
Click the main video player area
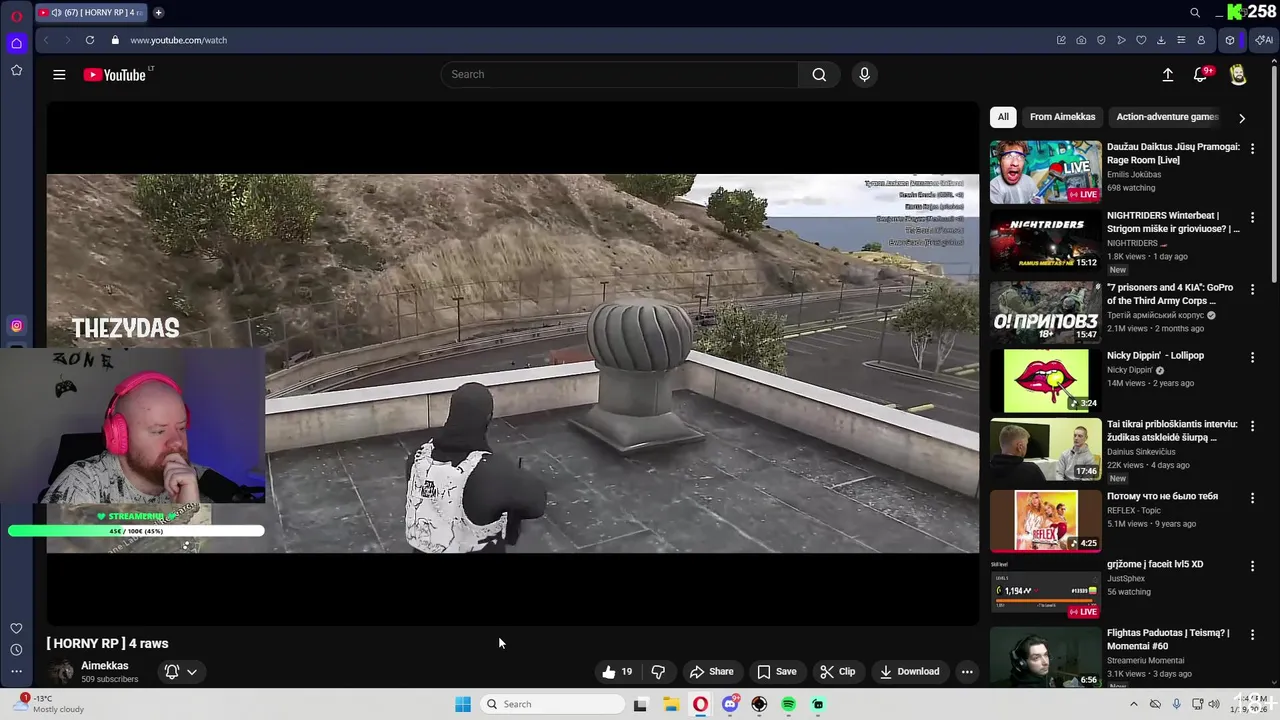[513, 363]
